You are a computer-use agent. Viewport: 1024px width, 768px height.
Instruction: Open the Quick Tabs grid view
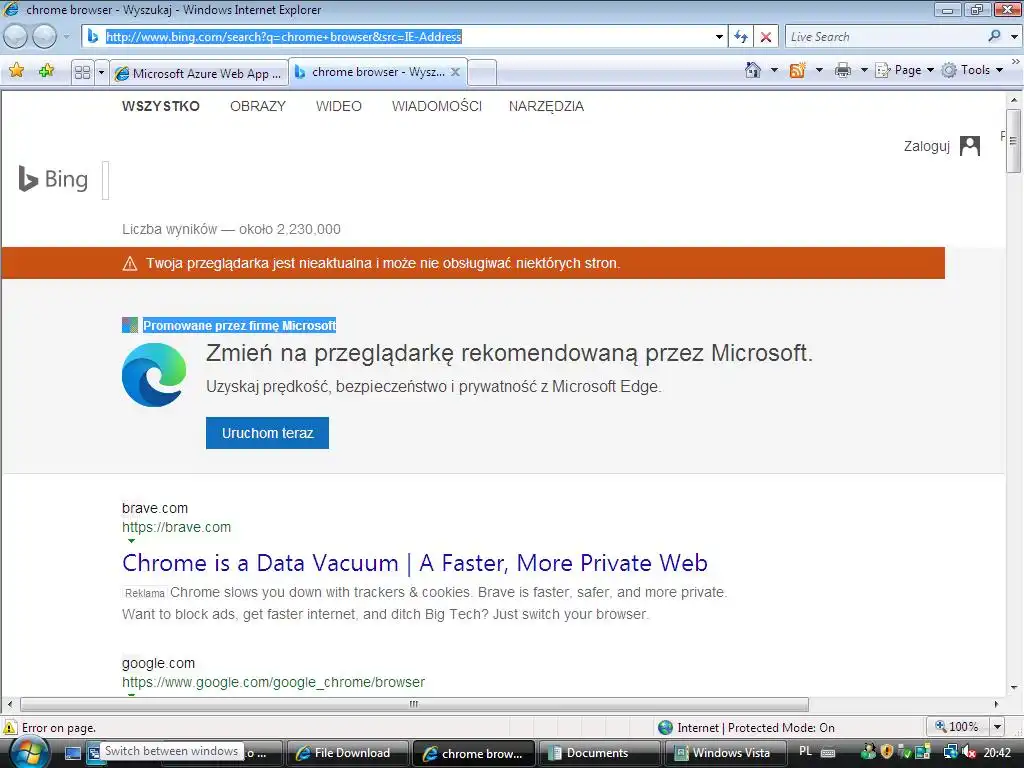82,72
